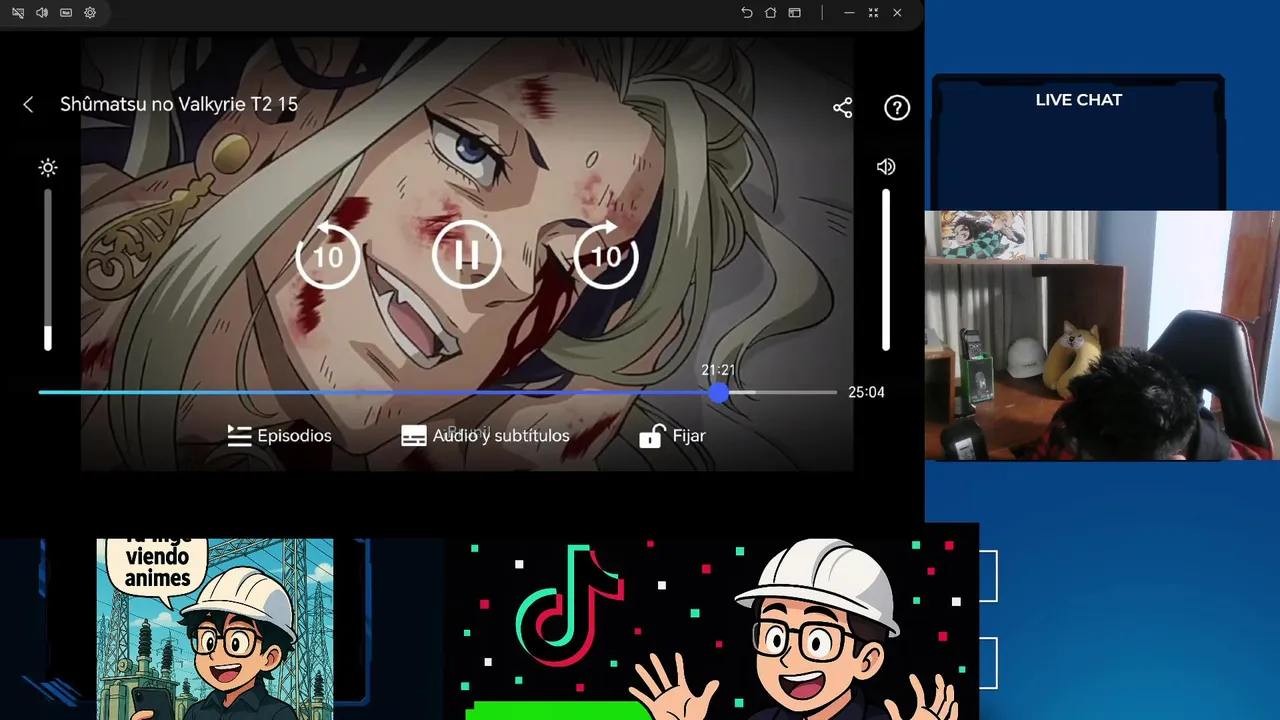The height and width of the screenshot is (720, 1280).
Task: Open settings gear in the top toolbar
Action: point(90,13)
